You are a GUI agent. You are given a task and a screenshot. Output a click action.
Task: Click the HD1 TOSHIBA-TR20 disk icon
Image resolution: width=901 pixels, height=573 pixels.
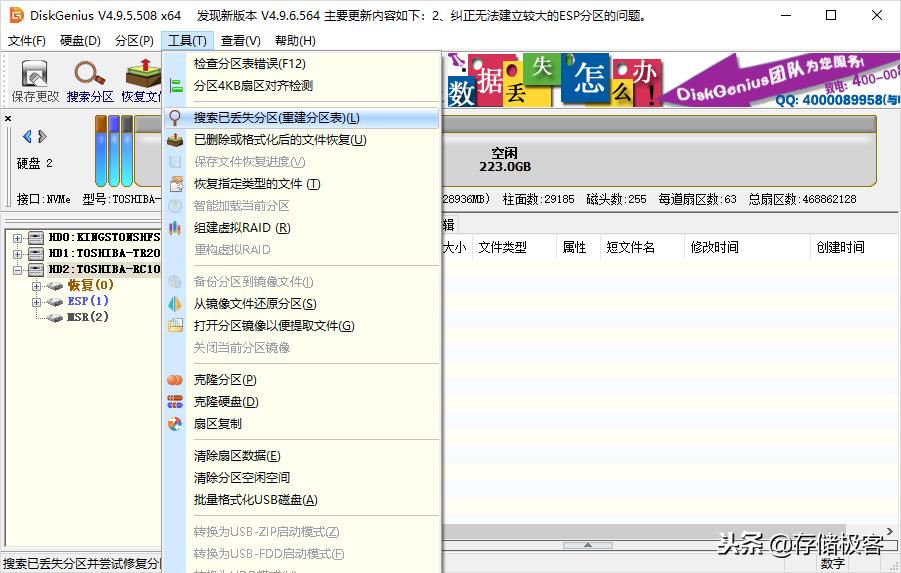[x=36, y=253]
